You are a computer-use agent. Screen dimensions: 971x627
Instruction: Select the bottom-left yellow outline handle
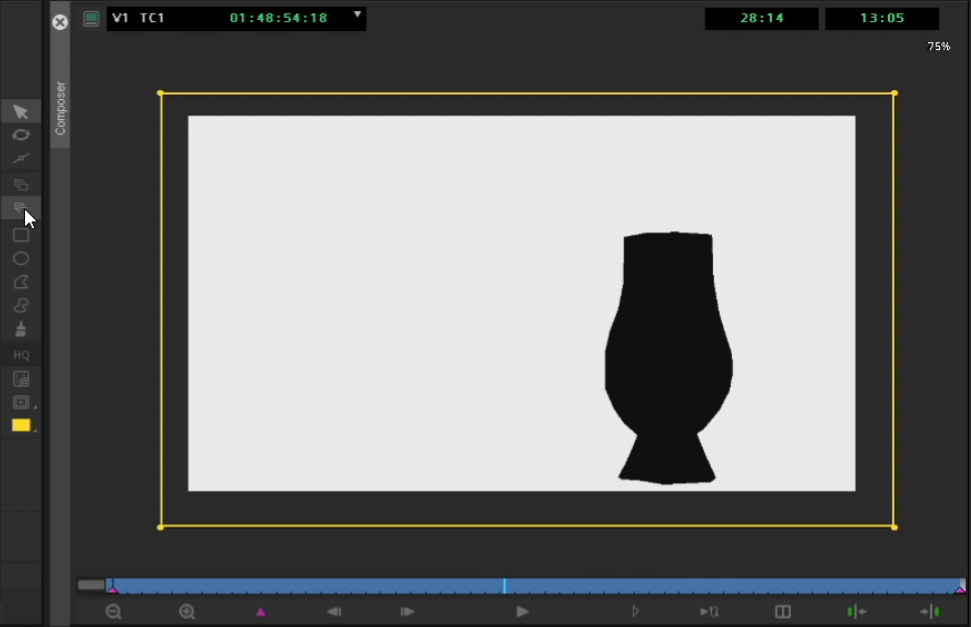pos(160,527)
